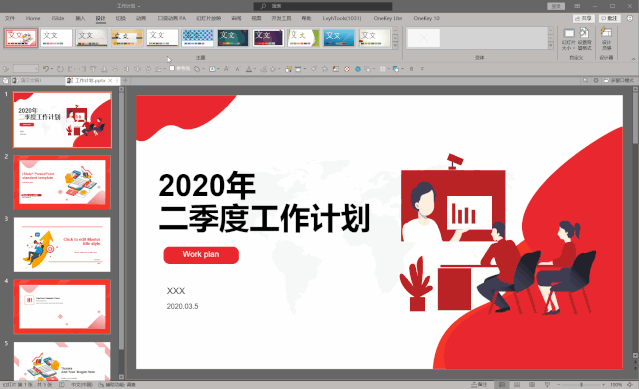Click the decrease font size icon
The width and height of the screenshot is (639, 389).
point(238,69)
